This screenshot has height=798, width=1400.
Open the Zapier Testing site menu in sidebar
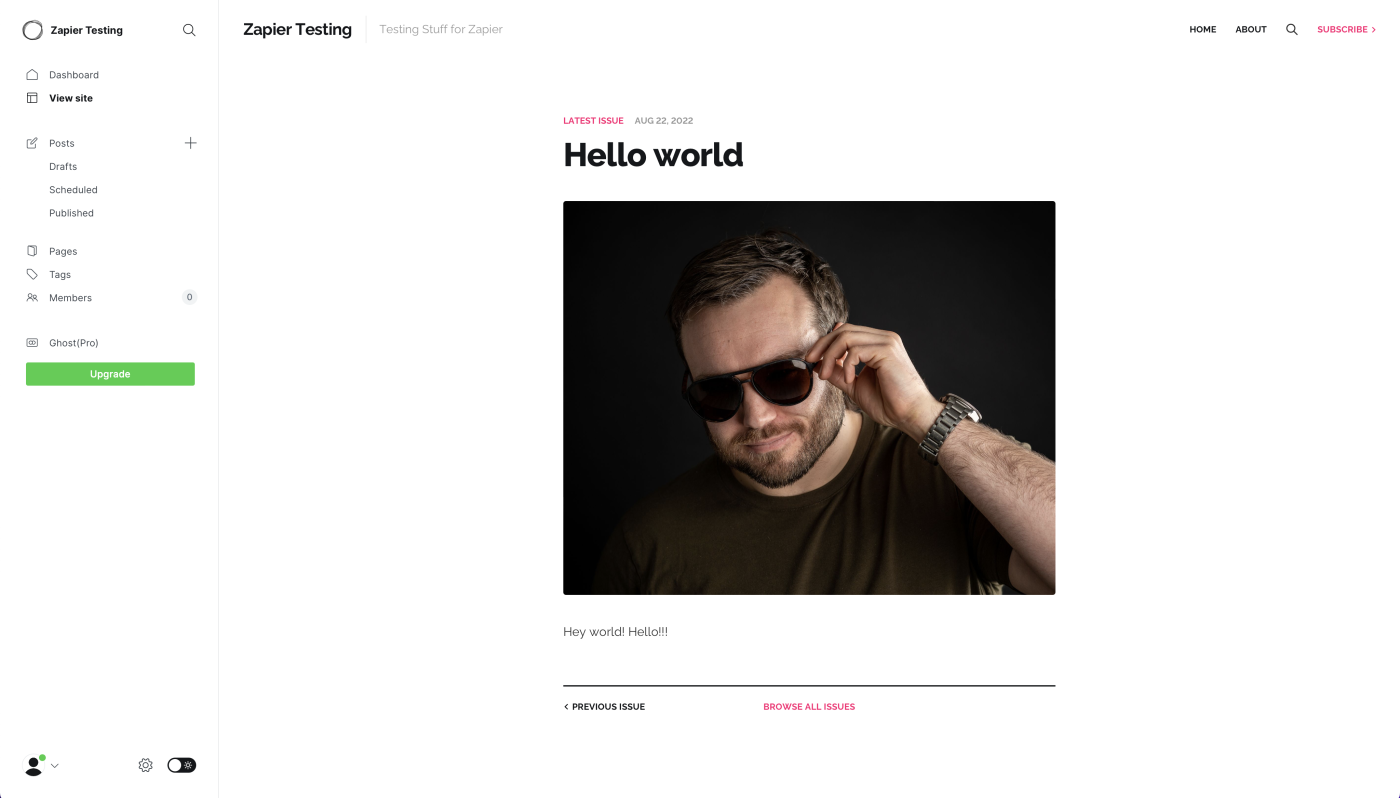click(x=73, y=30)
